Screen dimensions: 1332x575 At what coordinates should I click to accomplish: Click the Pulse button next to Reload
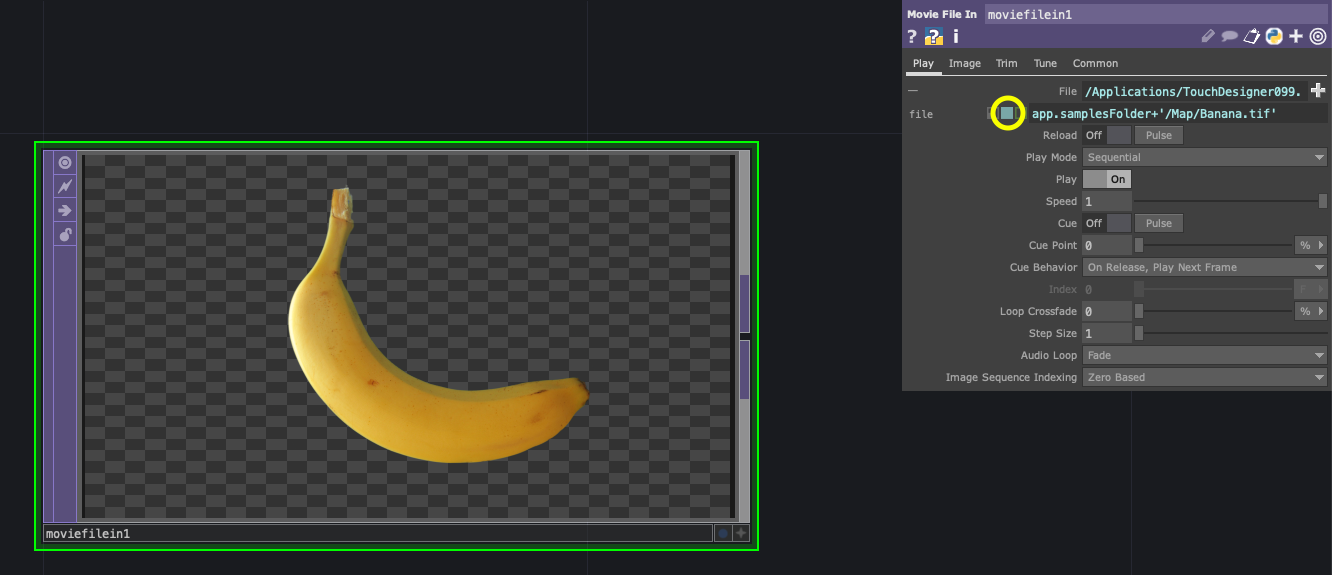[x=1159, y=135]
